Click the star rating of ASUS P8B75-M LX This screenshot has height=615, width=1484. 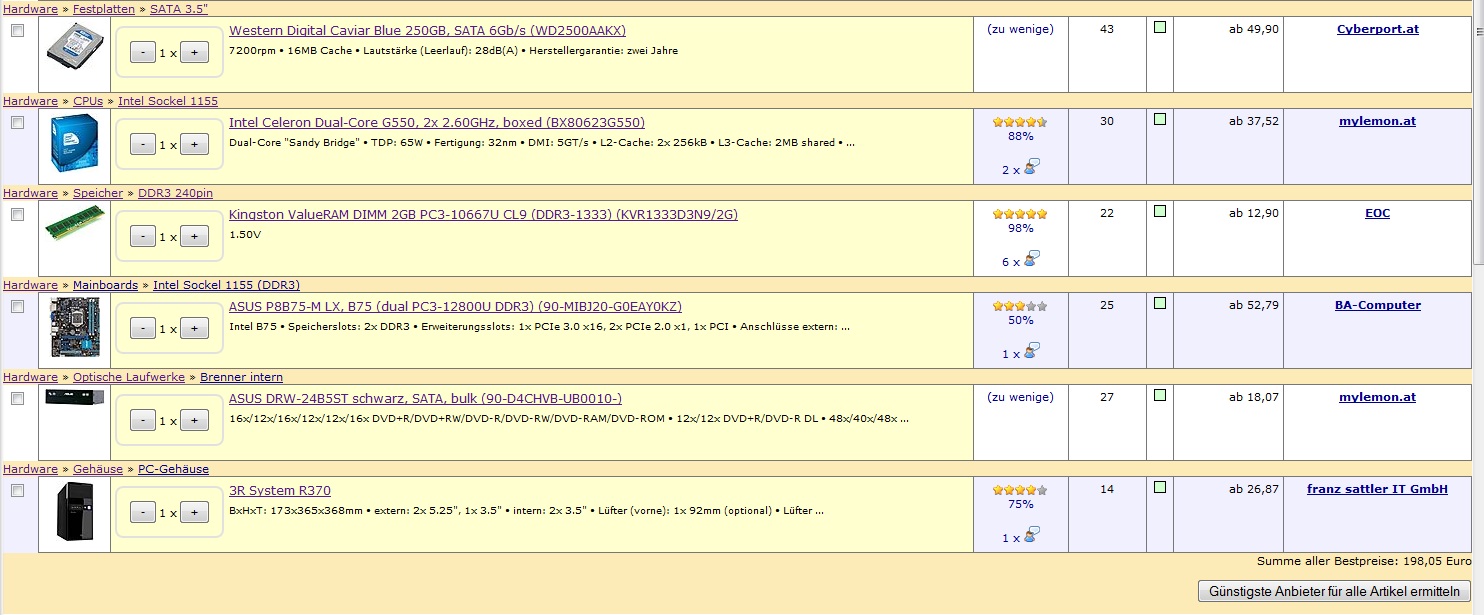click(x=1020, y=306)
